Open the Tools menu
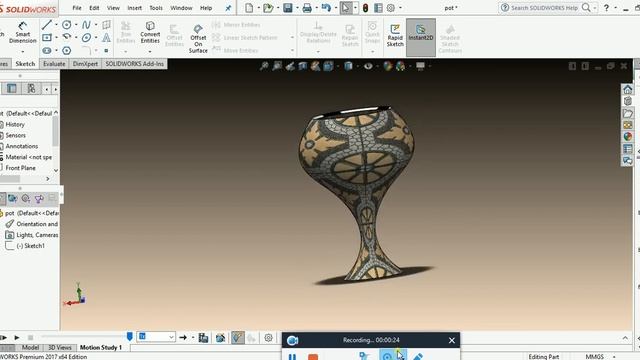Image resolution: width=640 pixels, height=360 pixels. [156, 8]
